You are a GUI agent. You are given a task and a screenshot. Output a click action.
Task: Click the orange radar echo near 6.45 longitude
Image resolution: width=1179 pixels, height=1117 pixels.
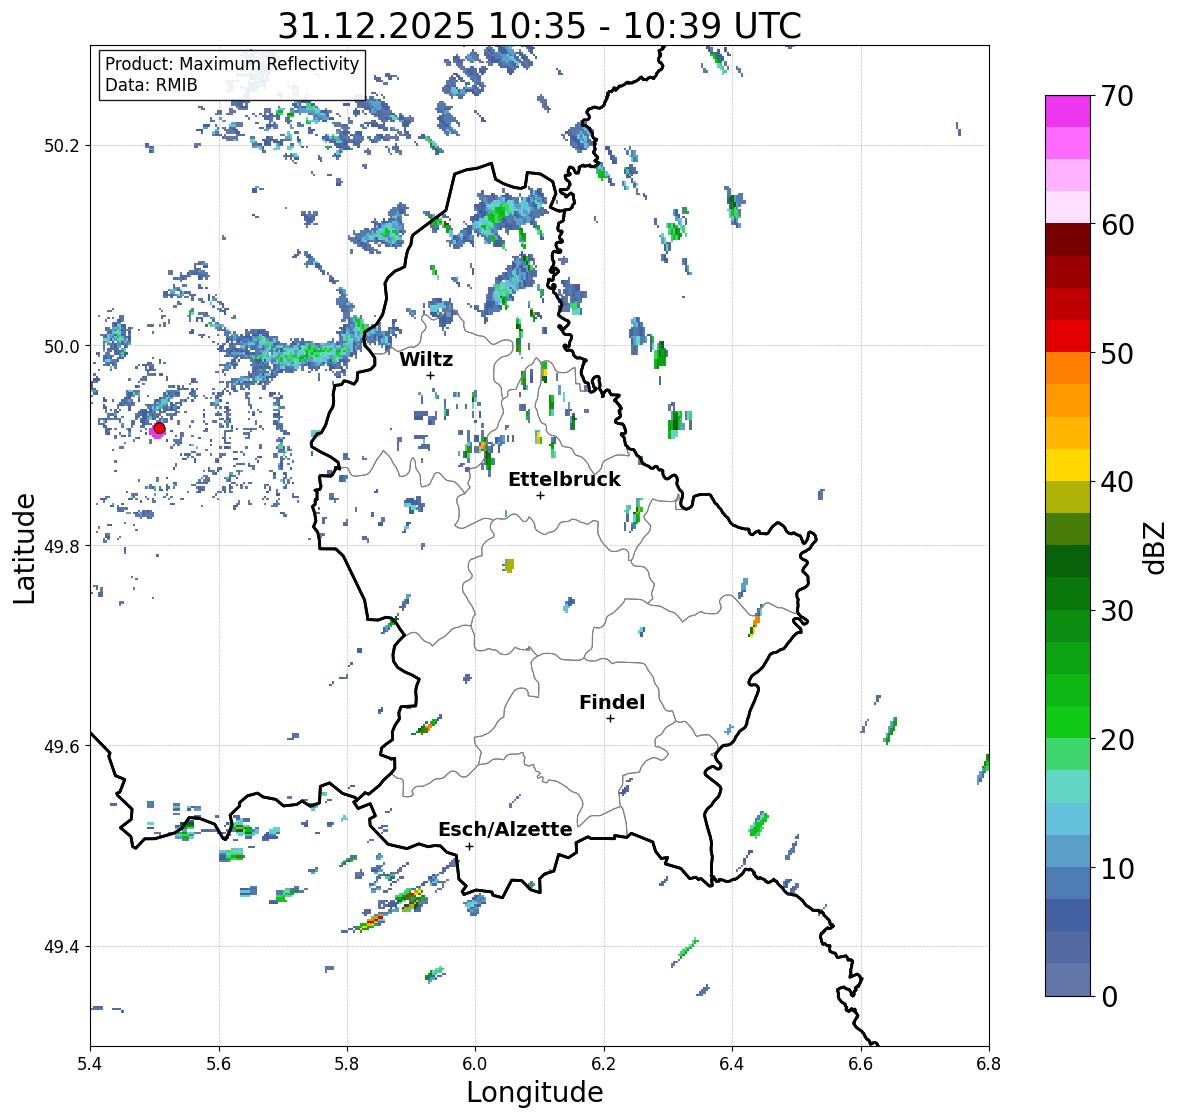pos(755,624)
